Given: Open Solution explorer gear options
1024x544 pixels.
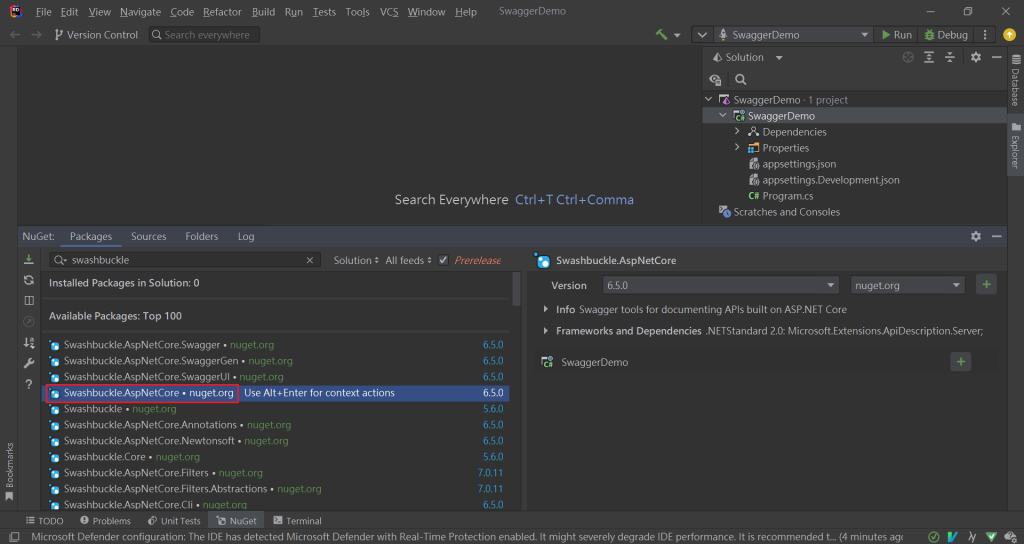Looking at the screenshot, I should pyautogui.click(x=976, y=58).
